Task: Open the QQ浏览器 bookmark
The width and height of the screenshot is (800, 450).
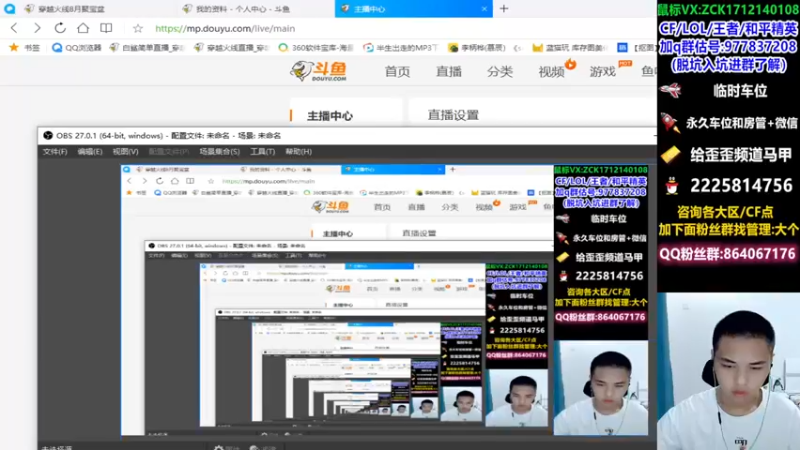Action: tap(77, 47)
